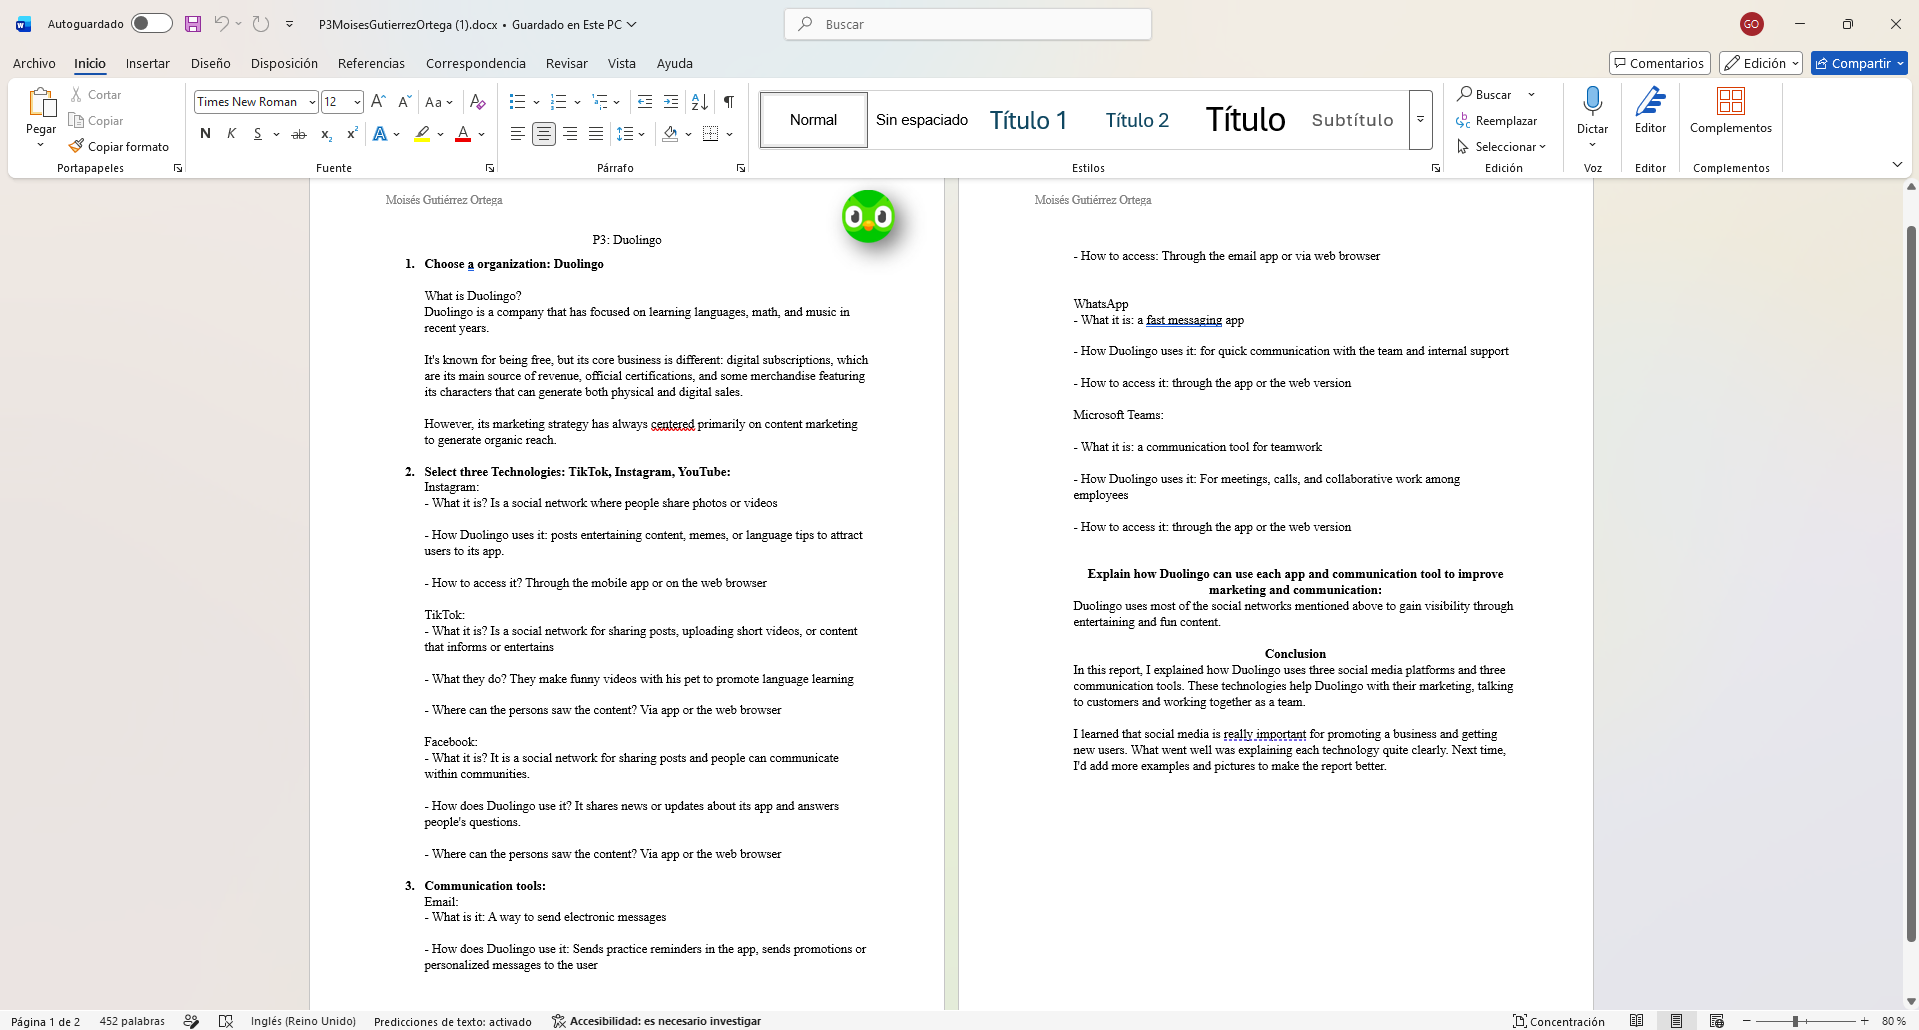Open the line spacing dropdown
Image resolution: width=1919 pixels, height=1030 pixels.
[x=641, y=134]
